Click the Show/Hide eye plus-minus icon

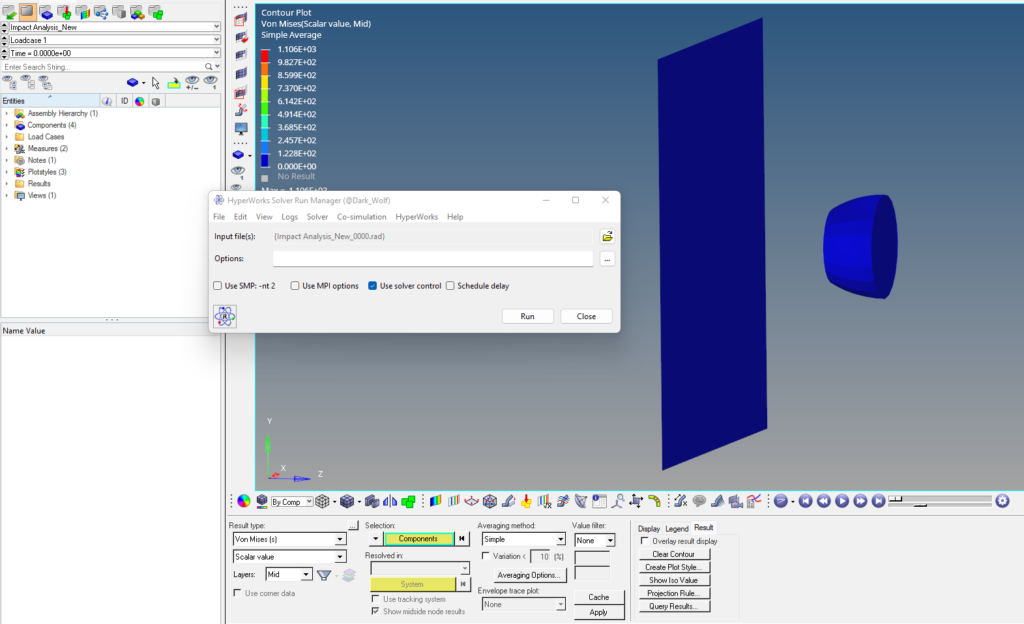tap(192, 83)
